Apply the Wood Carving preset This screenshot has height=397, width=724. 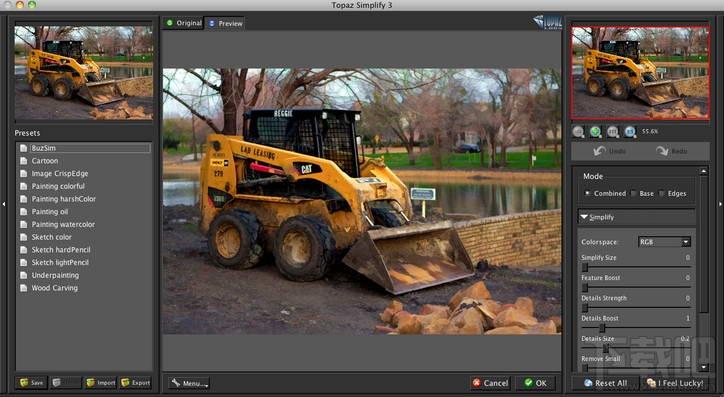click(x=54, y=288)
